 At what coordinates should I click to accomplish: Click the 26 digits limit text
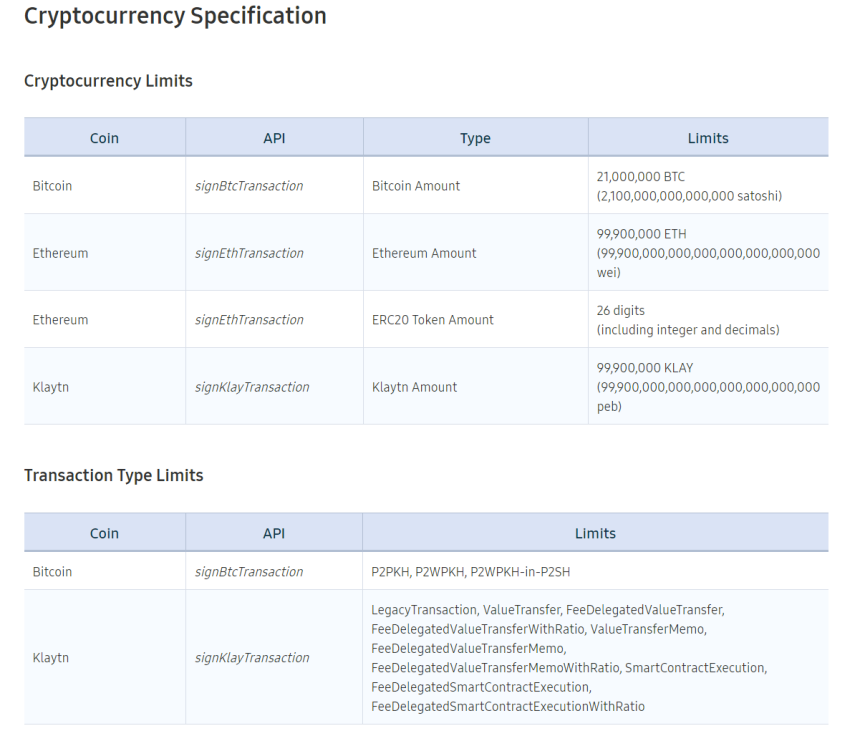pyautogui.click(x=621, y=311)
